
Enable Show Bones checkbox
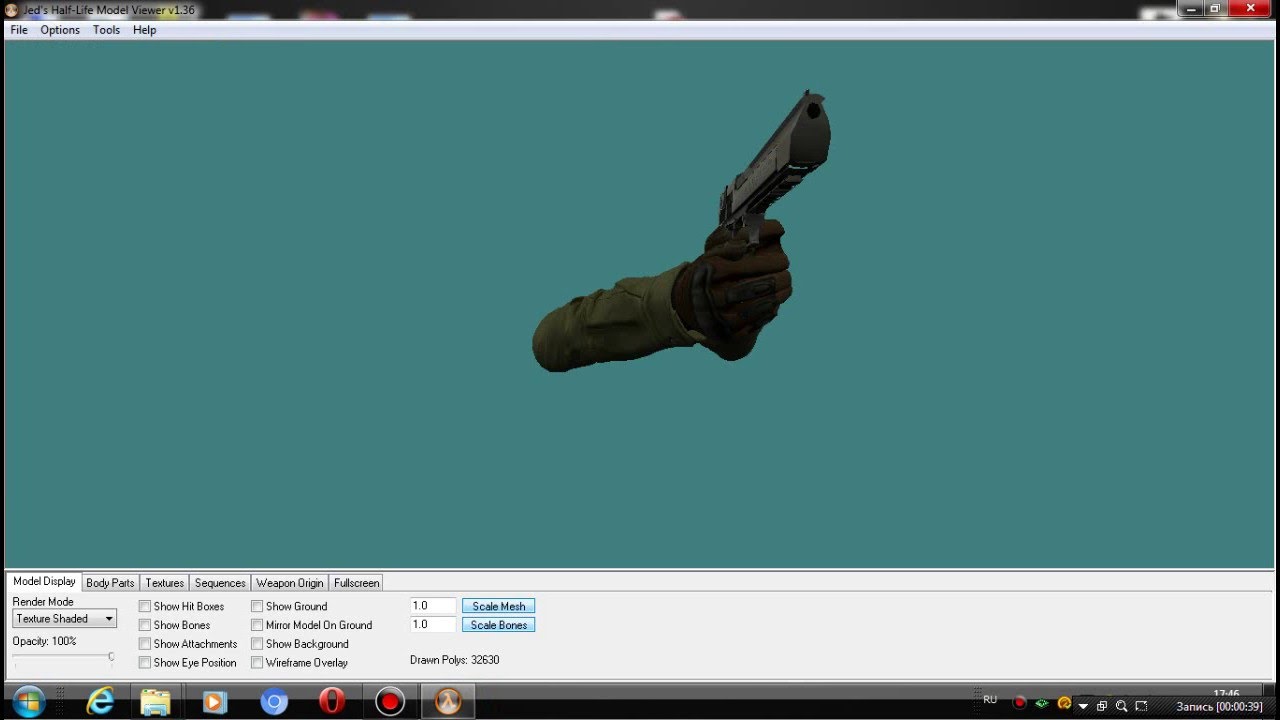click(145, 625)
